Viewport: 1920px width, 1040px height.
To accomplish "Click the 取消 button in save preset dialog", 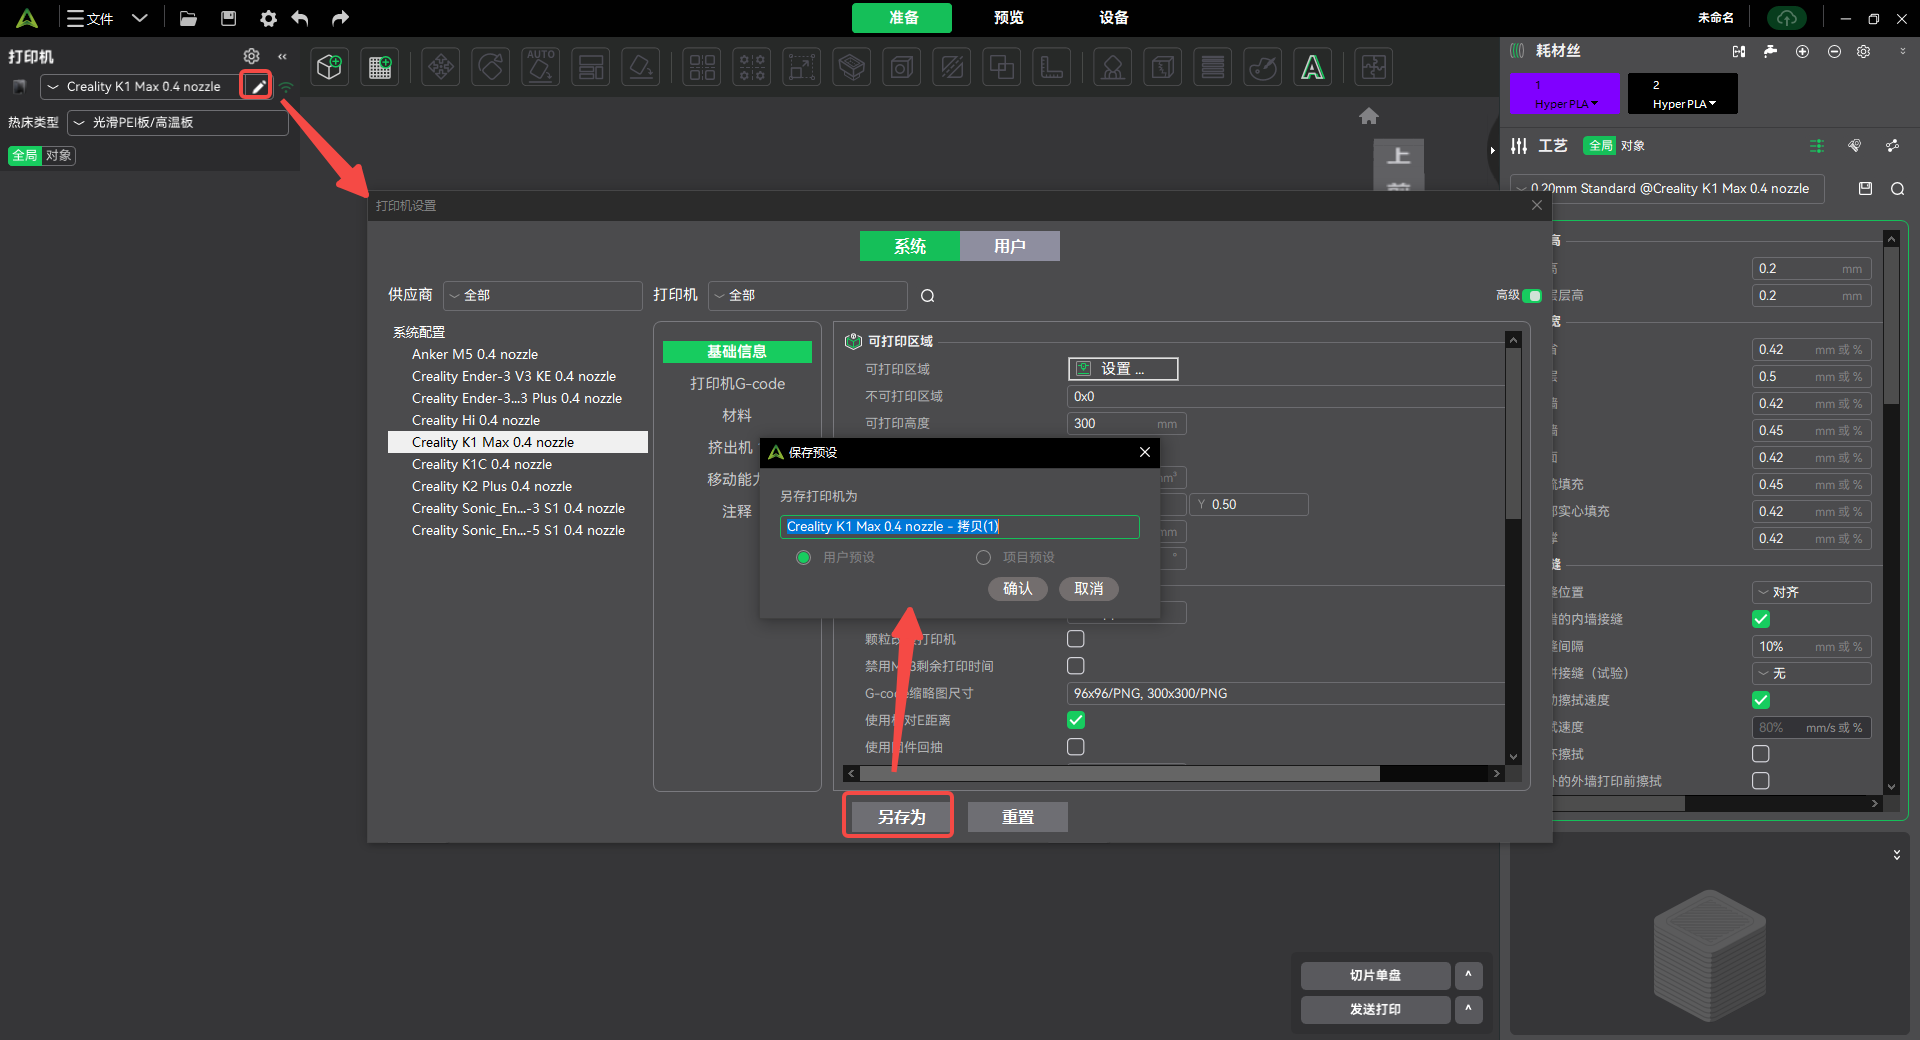I will coord(1089,588).
